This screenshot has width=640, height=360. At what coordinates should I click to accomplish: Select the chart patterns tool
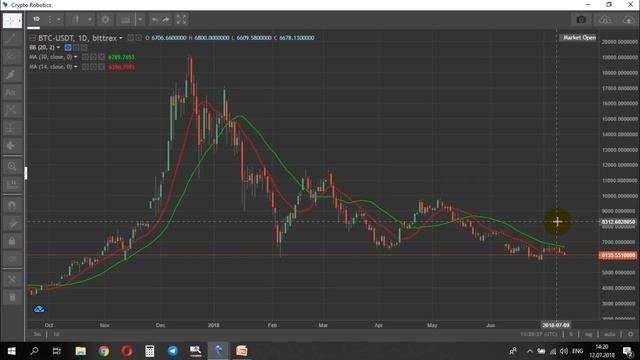point(11,110)
